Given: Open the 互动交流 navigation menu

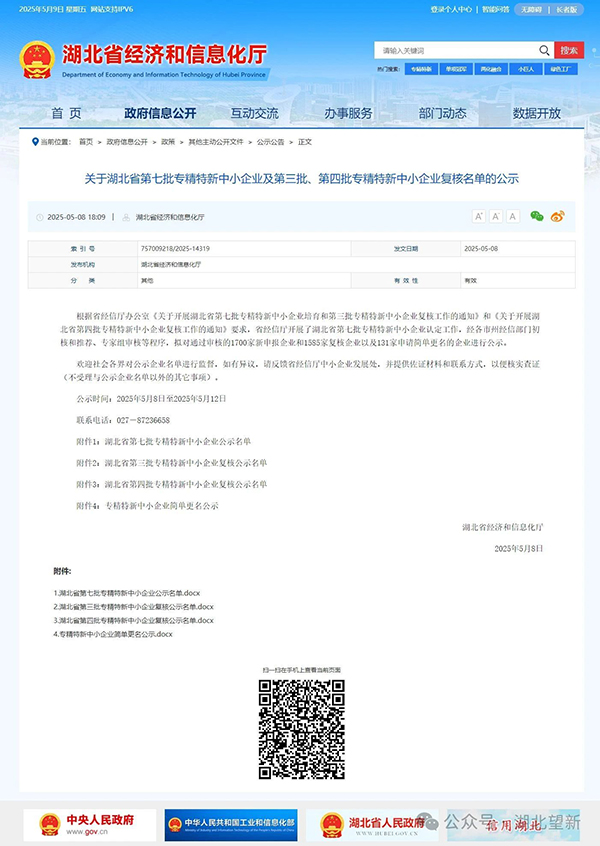Looking at the screenshot, I should tap(255, 113).
